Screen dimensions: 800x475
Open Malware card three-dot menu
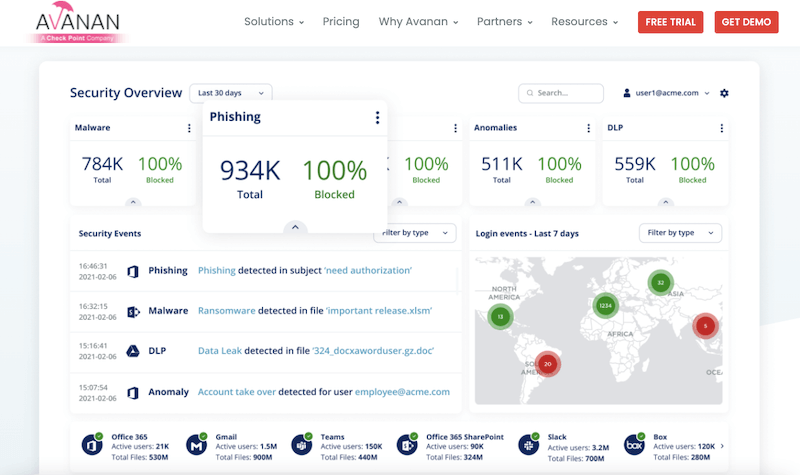tap(189, 128)
